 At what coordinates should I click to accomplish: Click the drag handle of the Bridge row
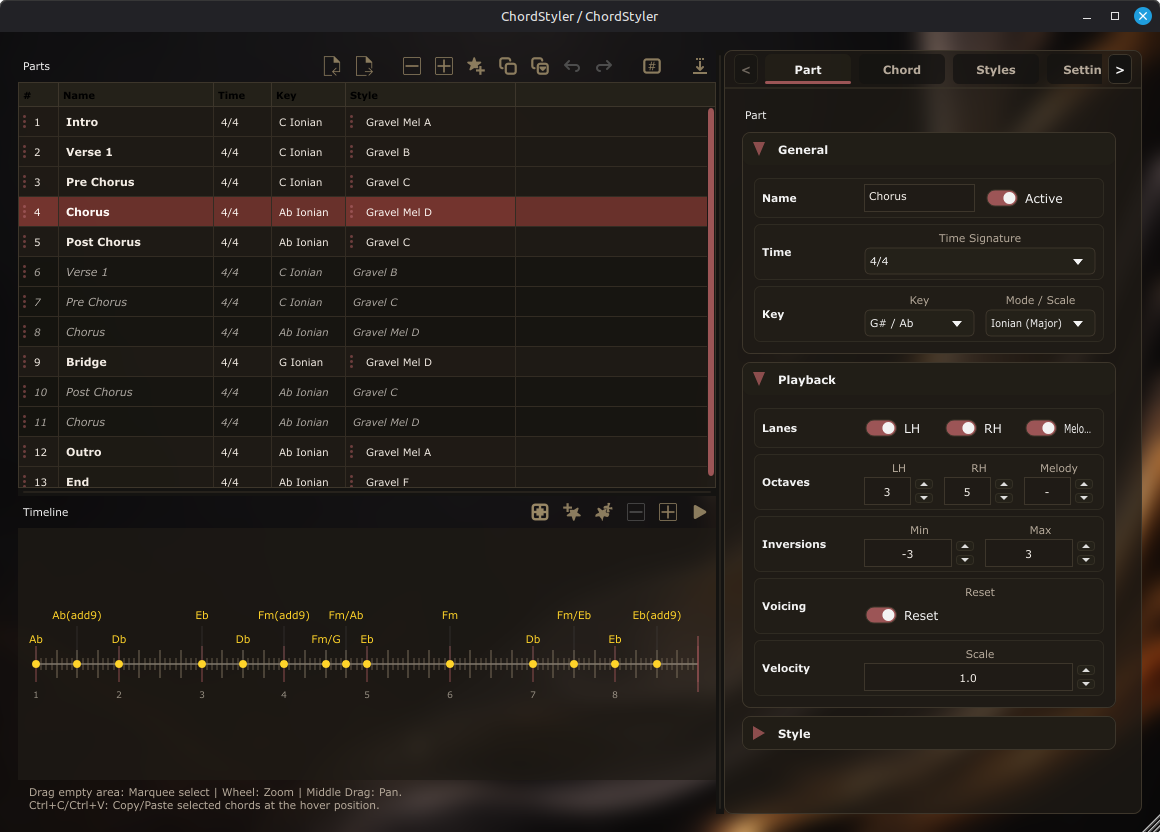click(24, 362)
